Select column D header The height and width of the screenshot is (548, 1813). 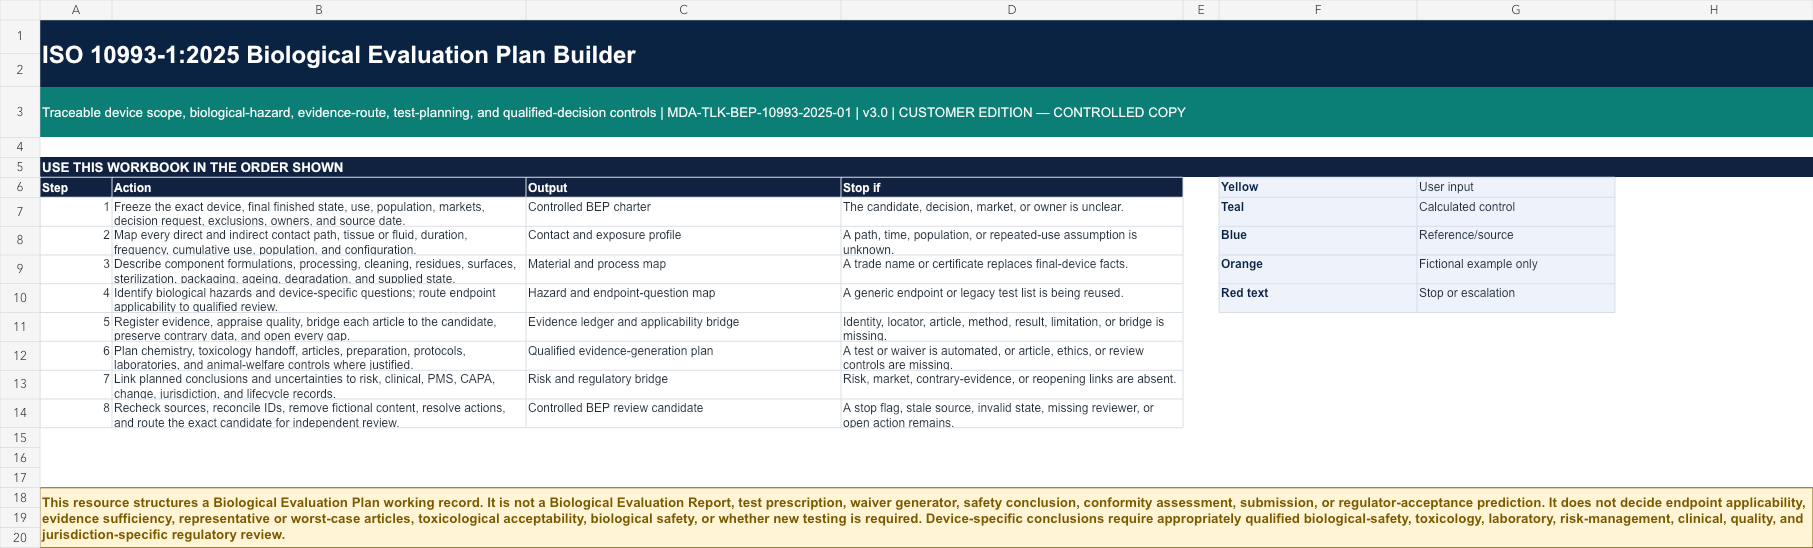(1011, 10)
